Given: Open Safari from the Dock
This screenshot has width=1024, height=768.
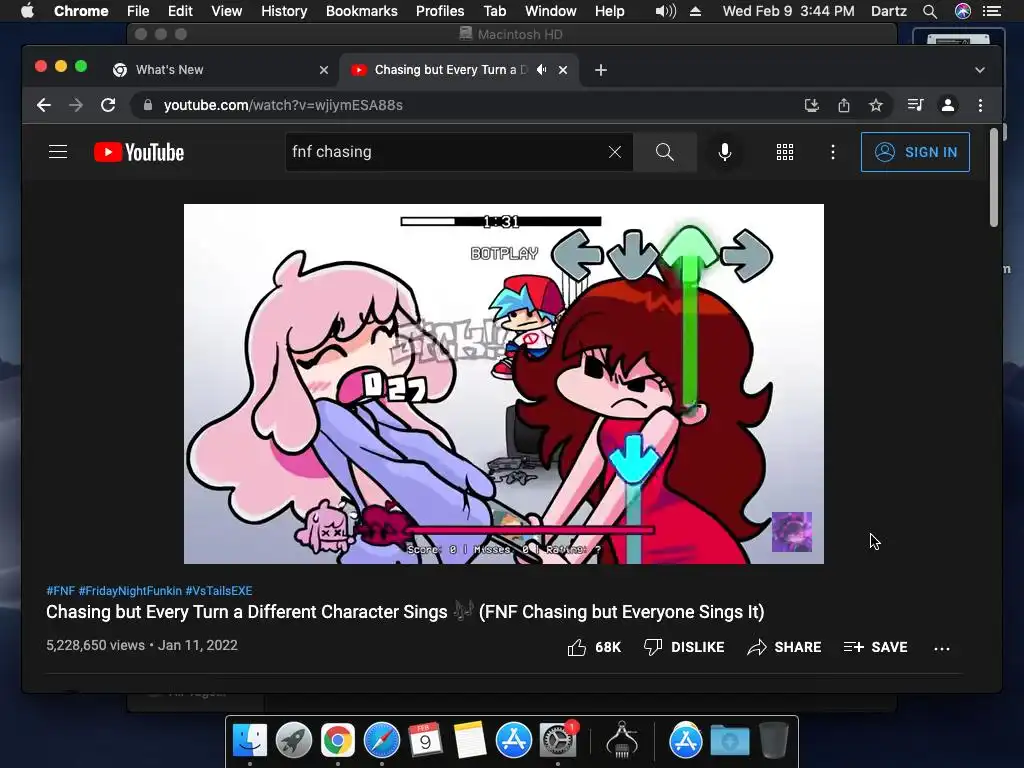Looking at the screenshot, I should pos(381,740).
